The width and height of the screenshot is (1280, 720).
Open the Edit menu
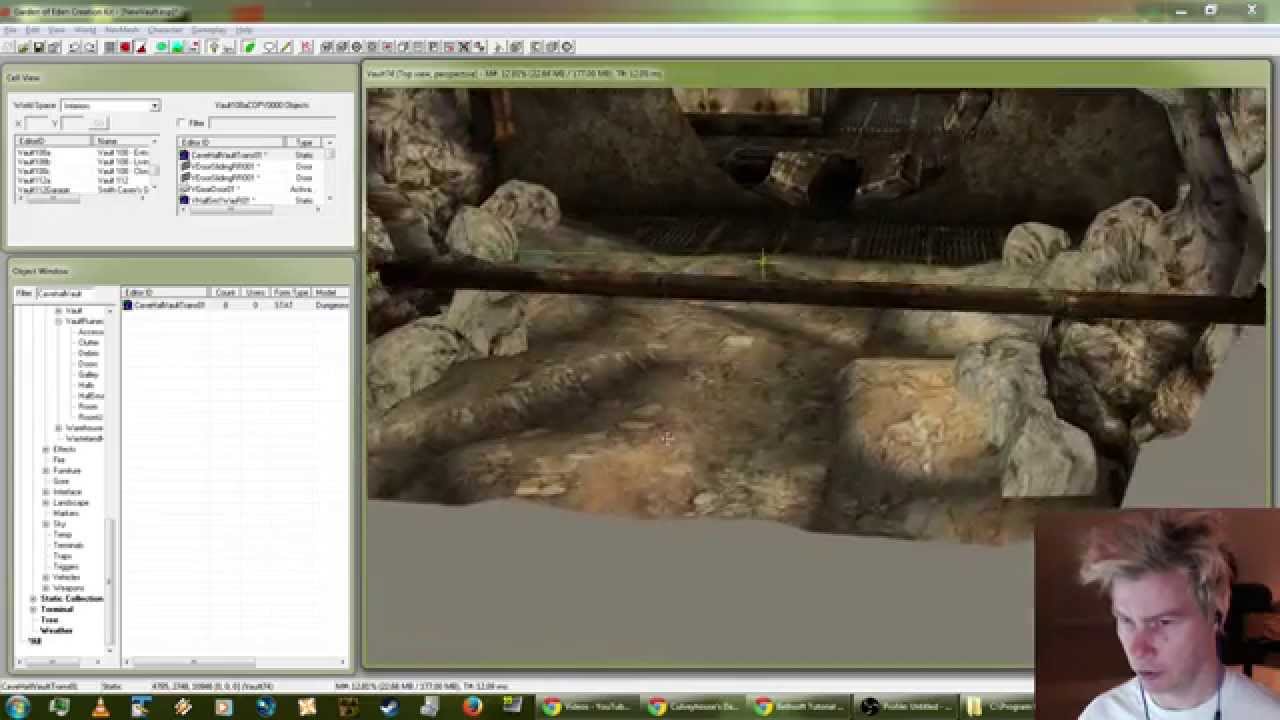tap(33, 30)
